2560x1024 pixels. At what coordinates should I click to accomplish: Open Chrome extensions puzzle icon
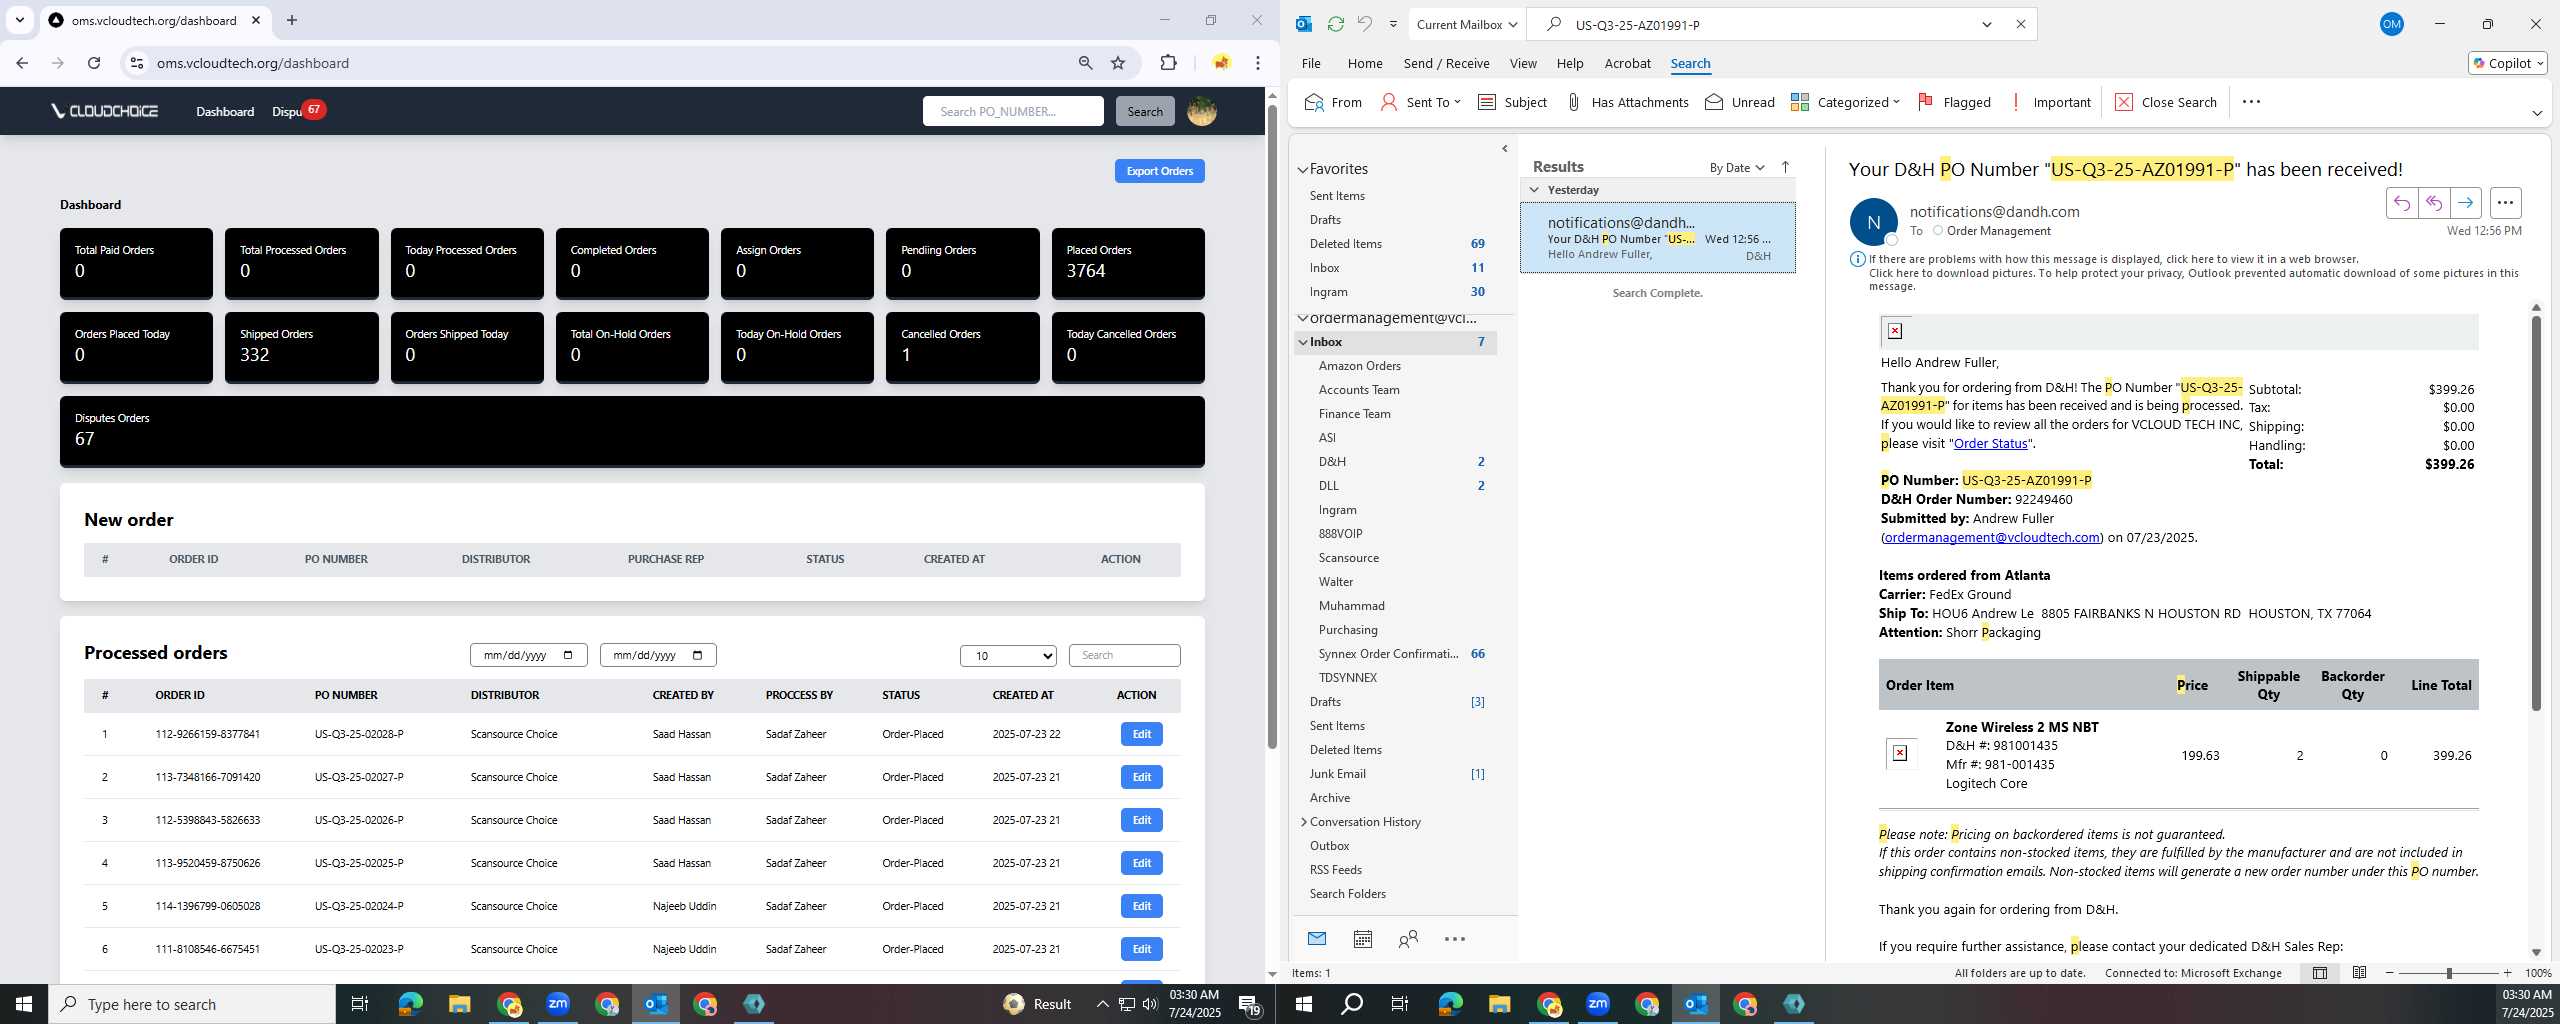click(1168, 63)
